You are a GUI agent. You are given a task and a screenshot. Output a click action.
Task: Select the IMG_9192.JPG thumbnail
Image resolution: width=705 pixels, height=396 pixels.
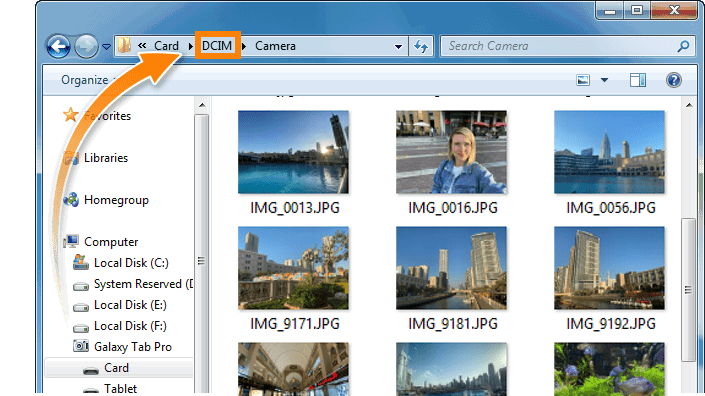click(609, 268)
